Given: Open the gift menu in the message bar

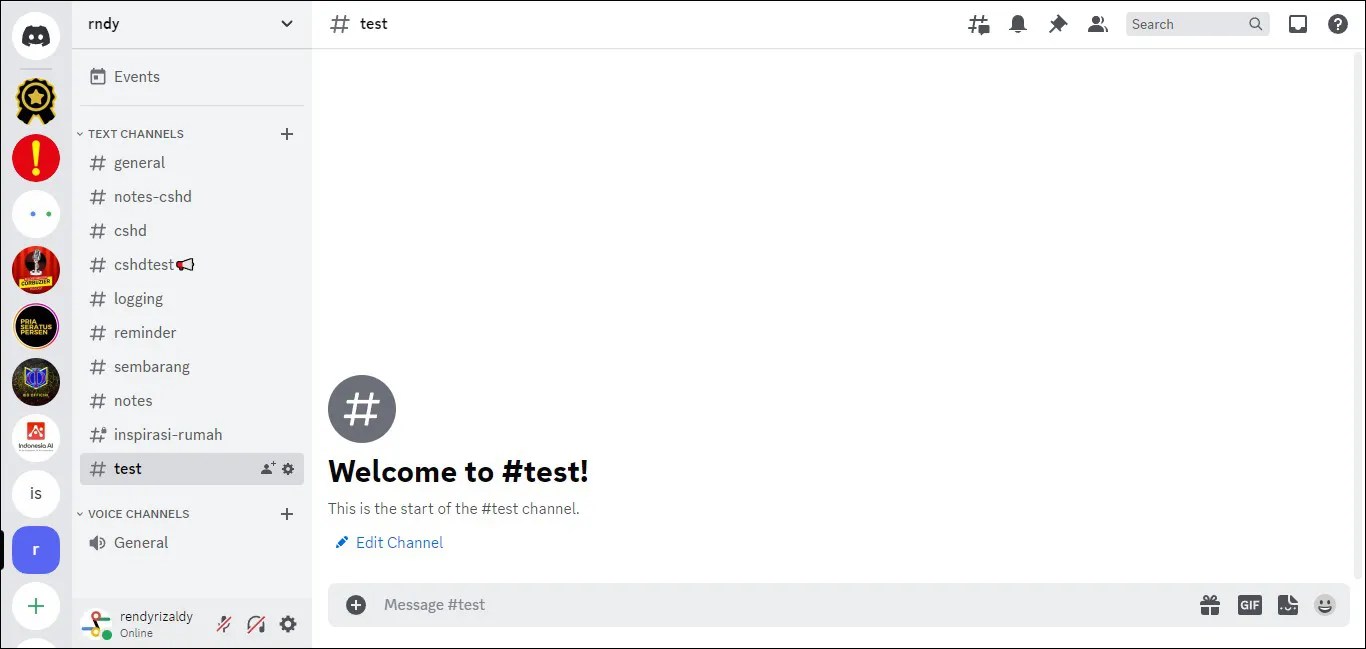Looking at the screenshot, I should tap(1209, 604).
